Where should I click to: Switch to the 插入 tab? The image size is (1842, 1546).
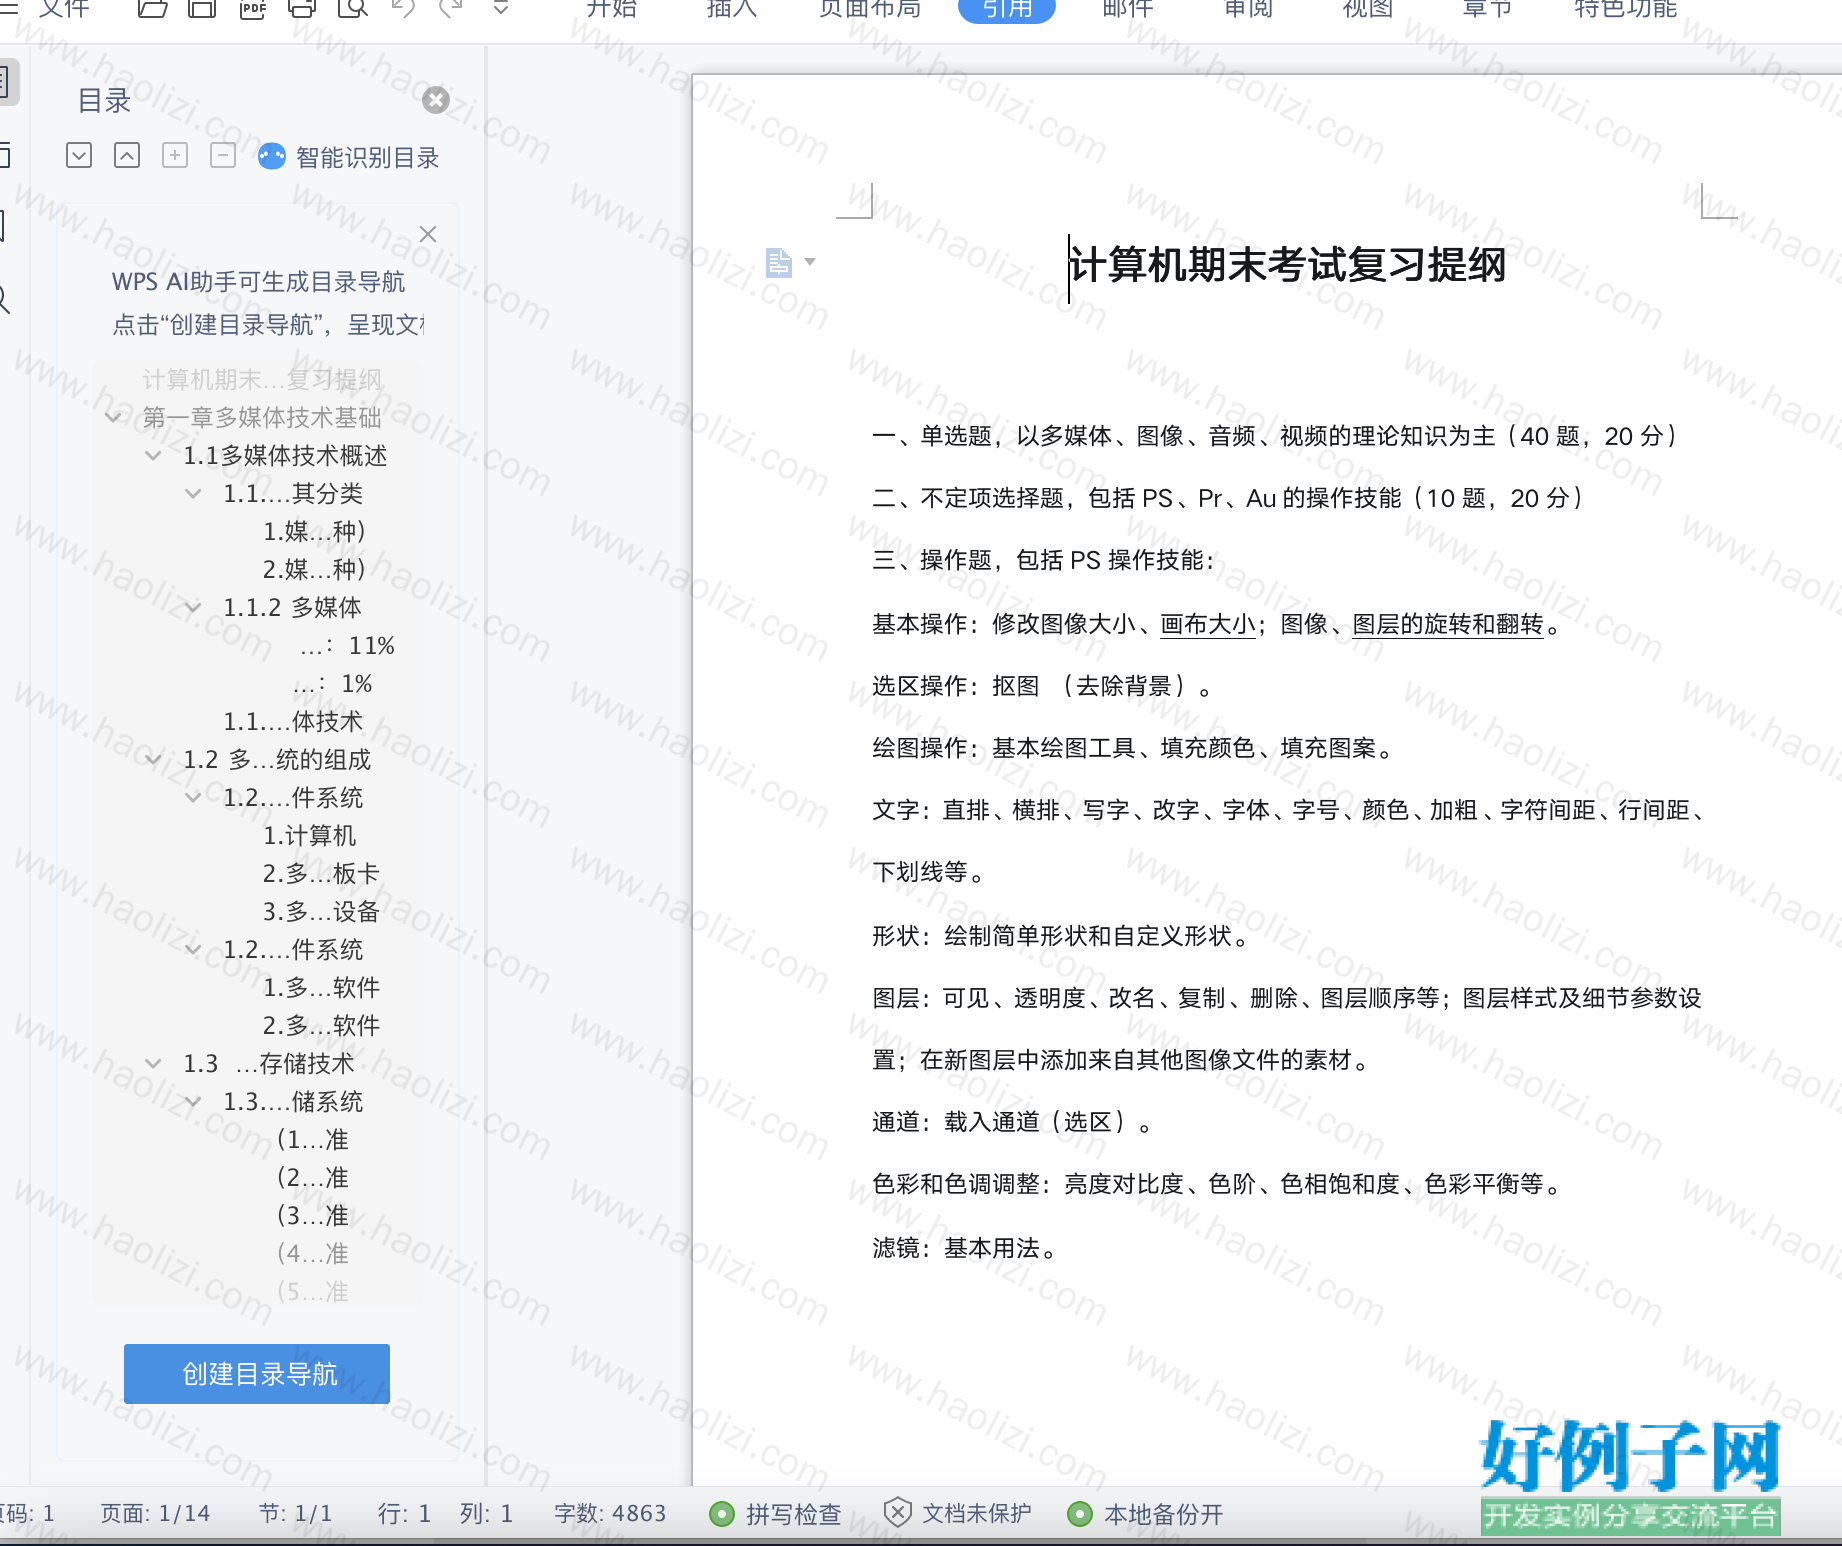(x=731, y=9)
